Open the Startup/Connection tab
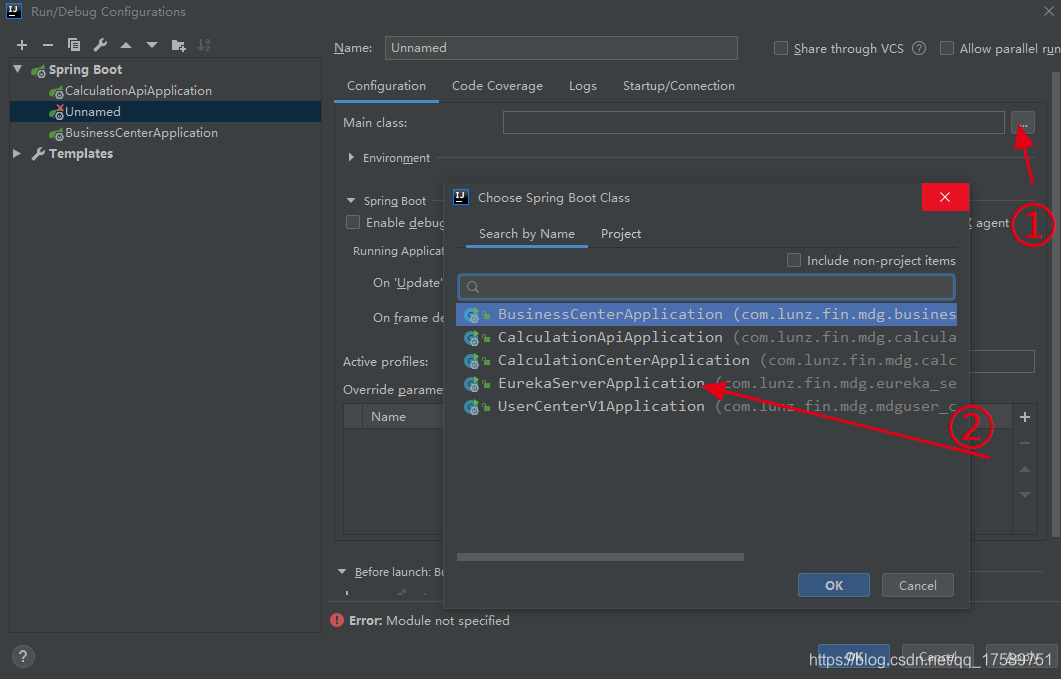 pyautogui.click(x=679, y=86)
